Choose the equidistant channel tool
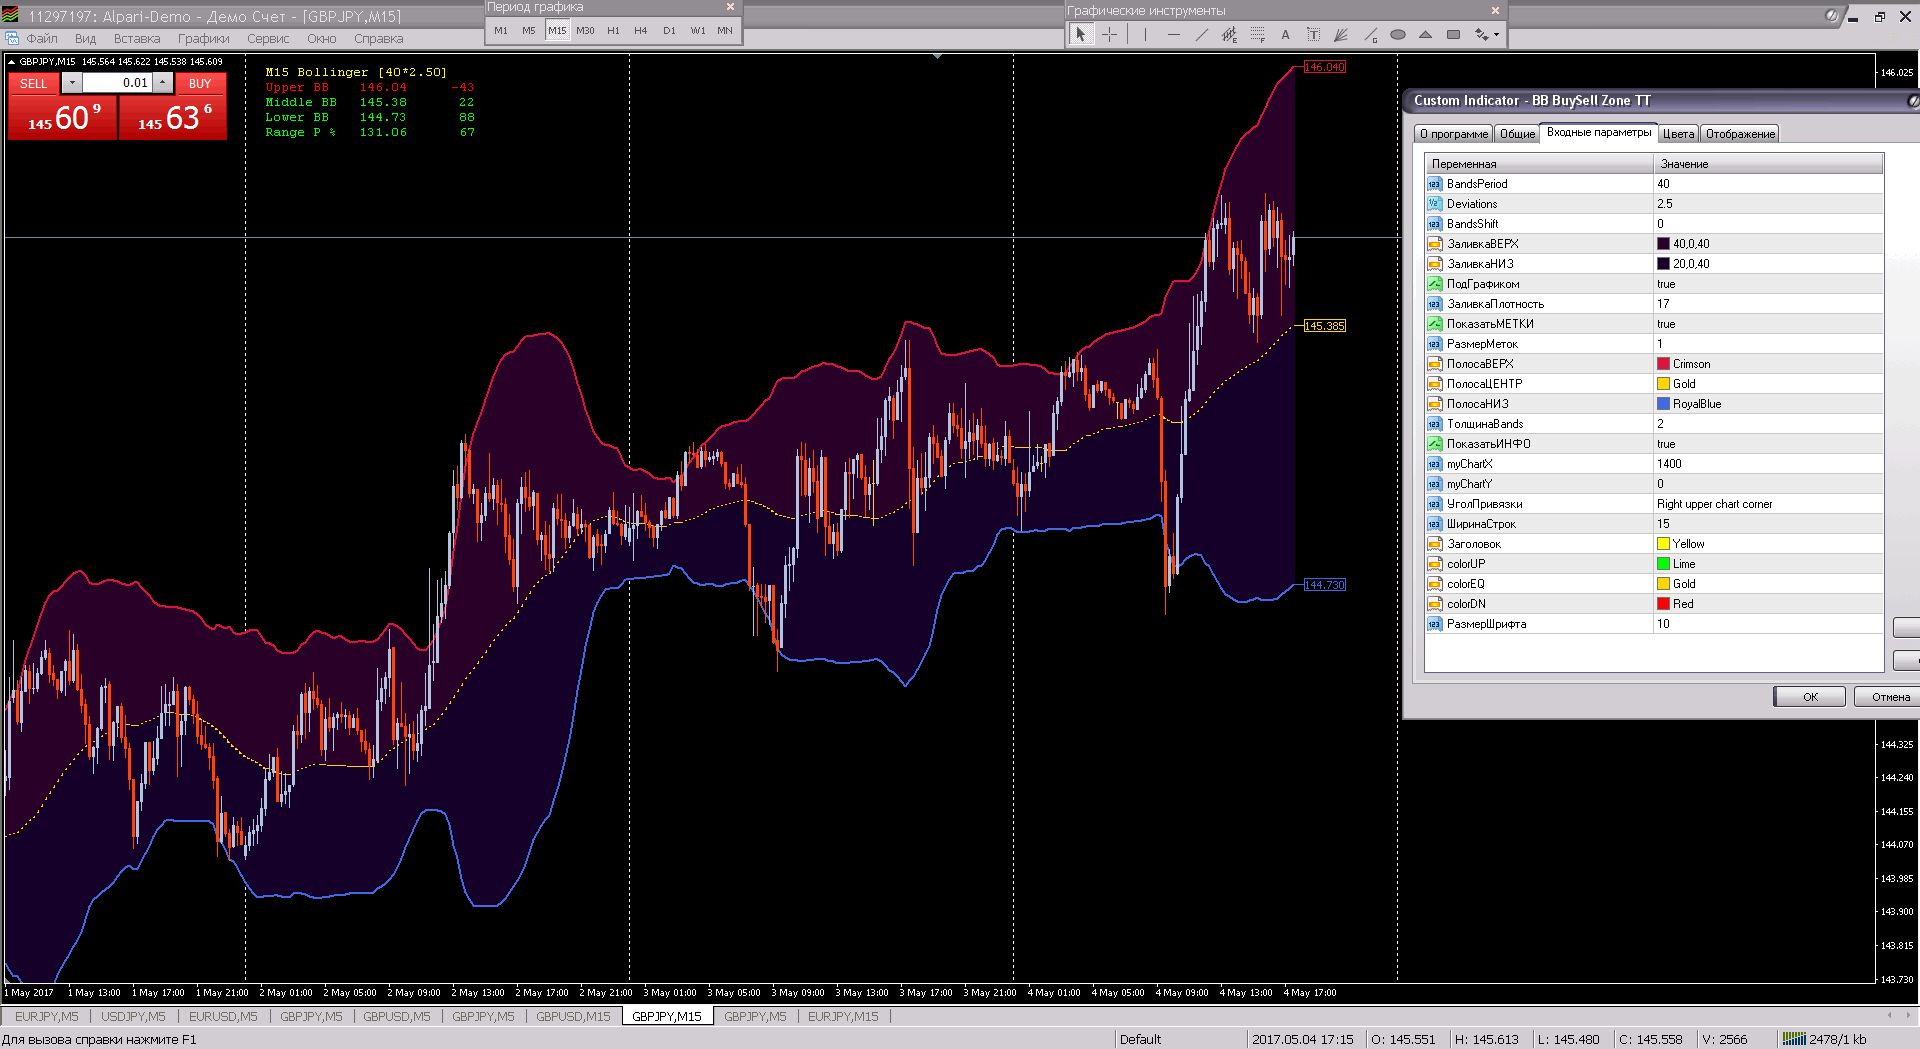Screen dimensions: 1920x1049 pyautogui.click(x=1229, y=35)
